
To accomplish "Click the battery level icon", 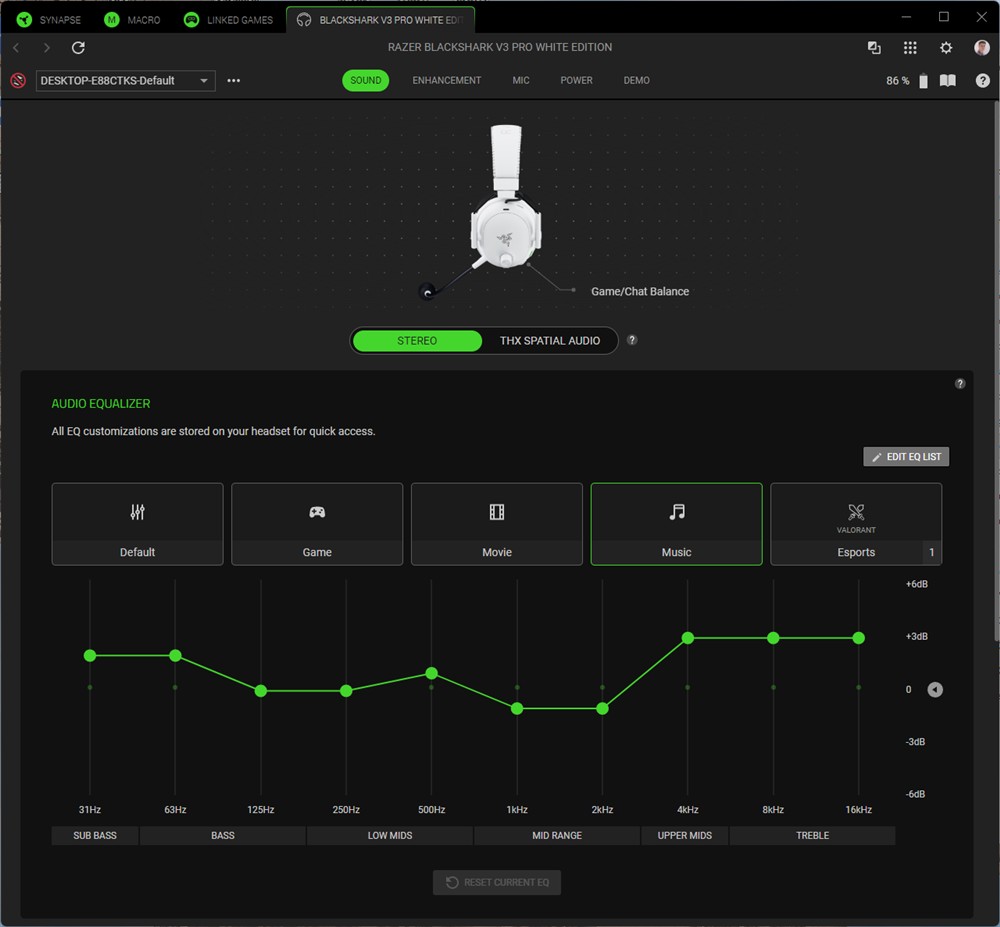I will 923,81.
